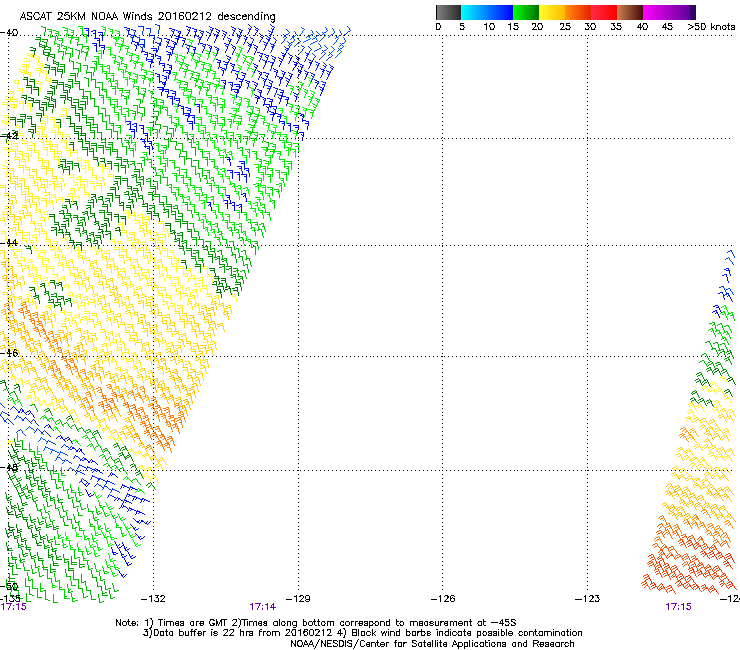Select the brown 35-40 knots legend segment
Viewport: 740px width, 650px height.
click(x=630, y=12)
